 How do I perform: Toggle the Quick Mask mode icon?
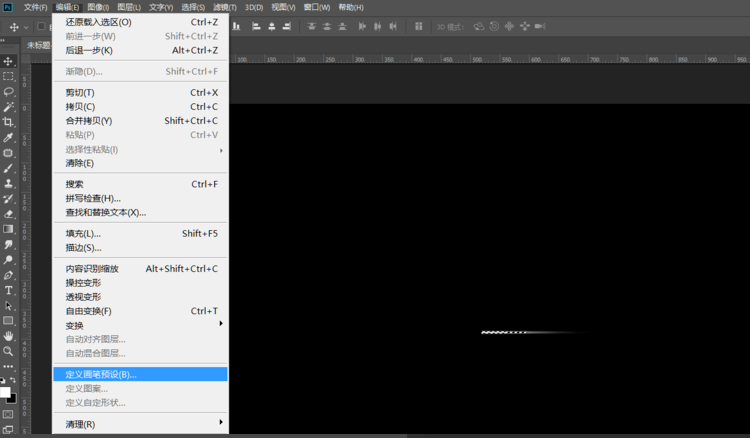point(8,413)
